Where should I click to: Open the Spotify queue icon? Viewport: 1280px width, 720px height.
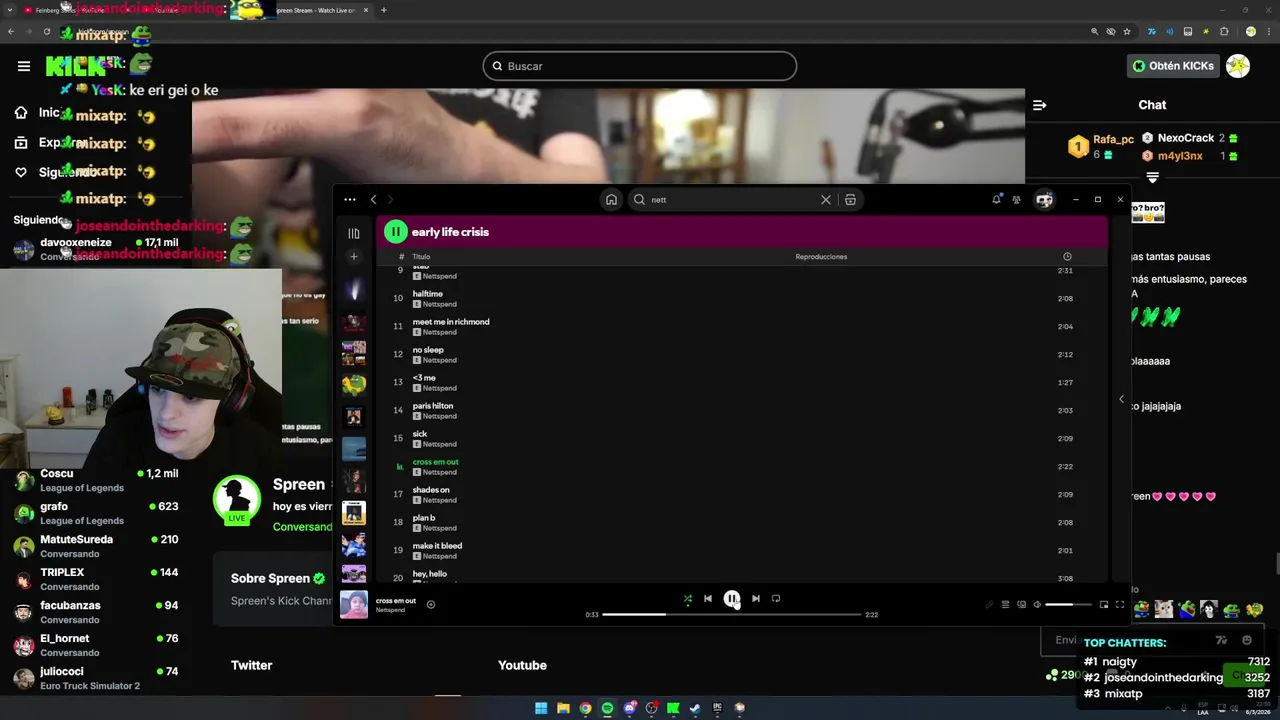(x=1005, y=604)
